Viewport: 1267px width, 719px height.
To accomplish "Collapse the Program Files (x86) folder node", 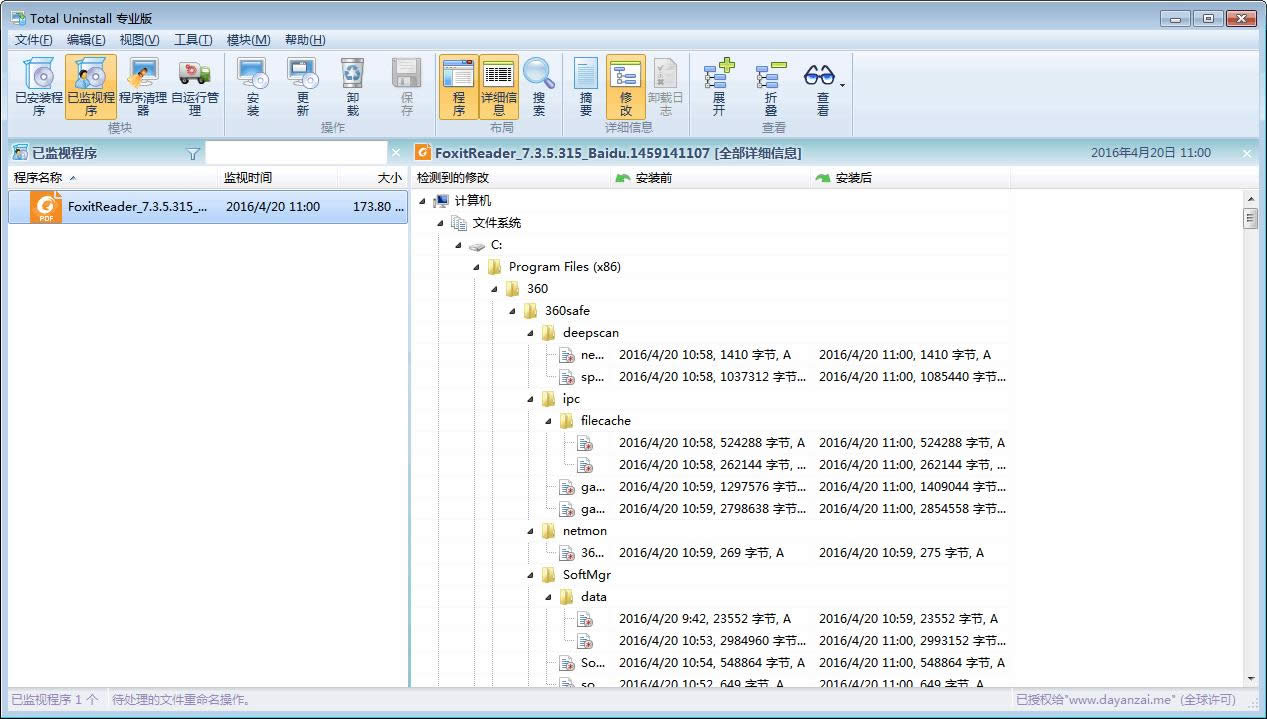I will pos(477,267).
